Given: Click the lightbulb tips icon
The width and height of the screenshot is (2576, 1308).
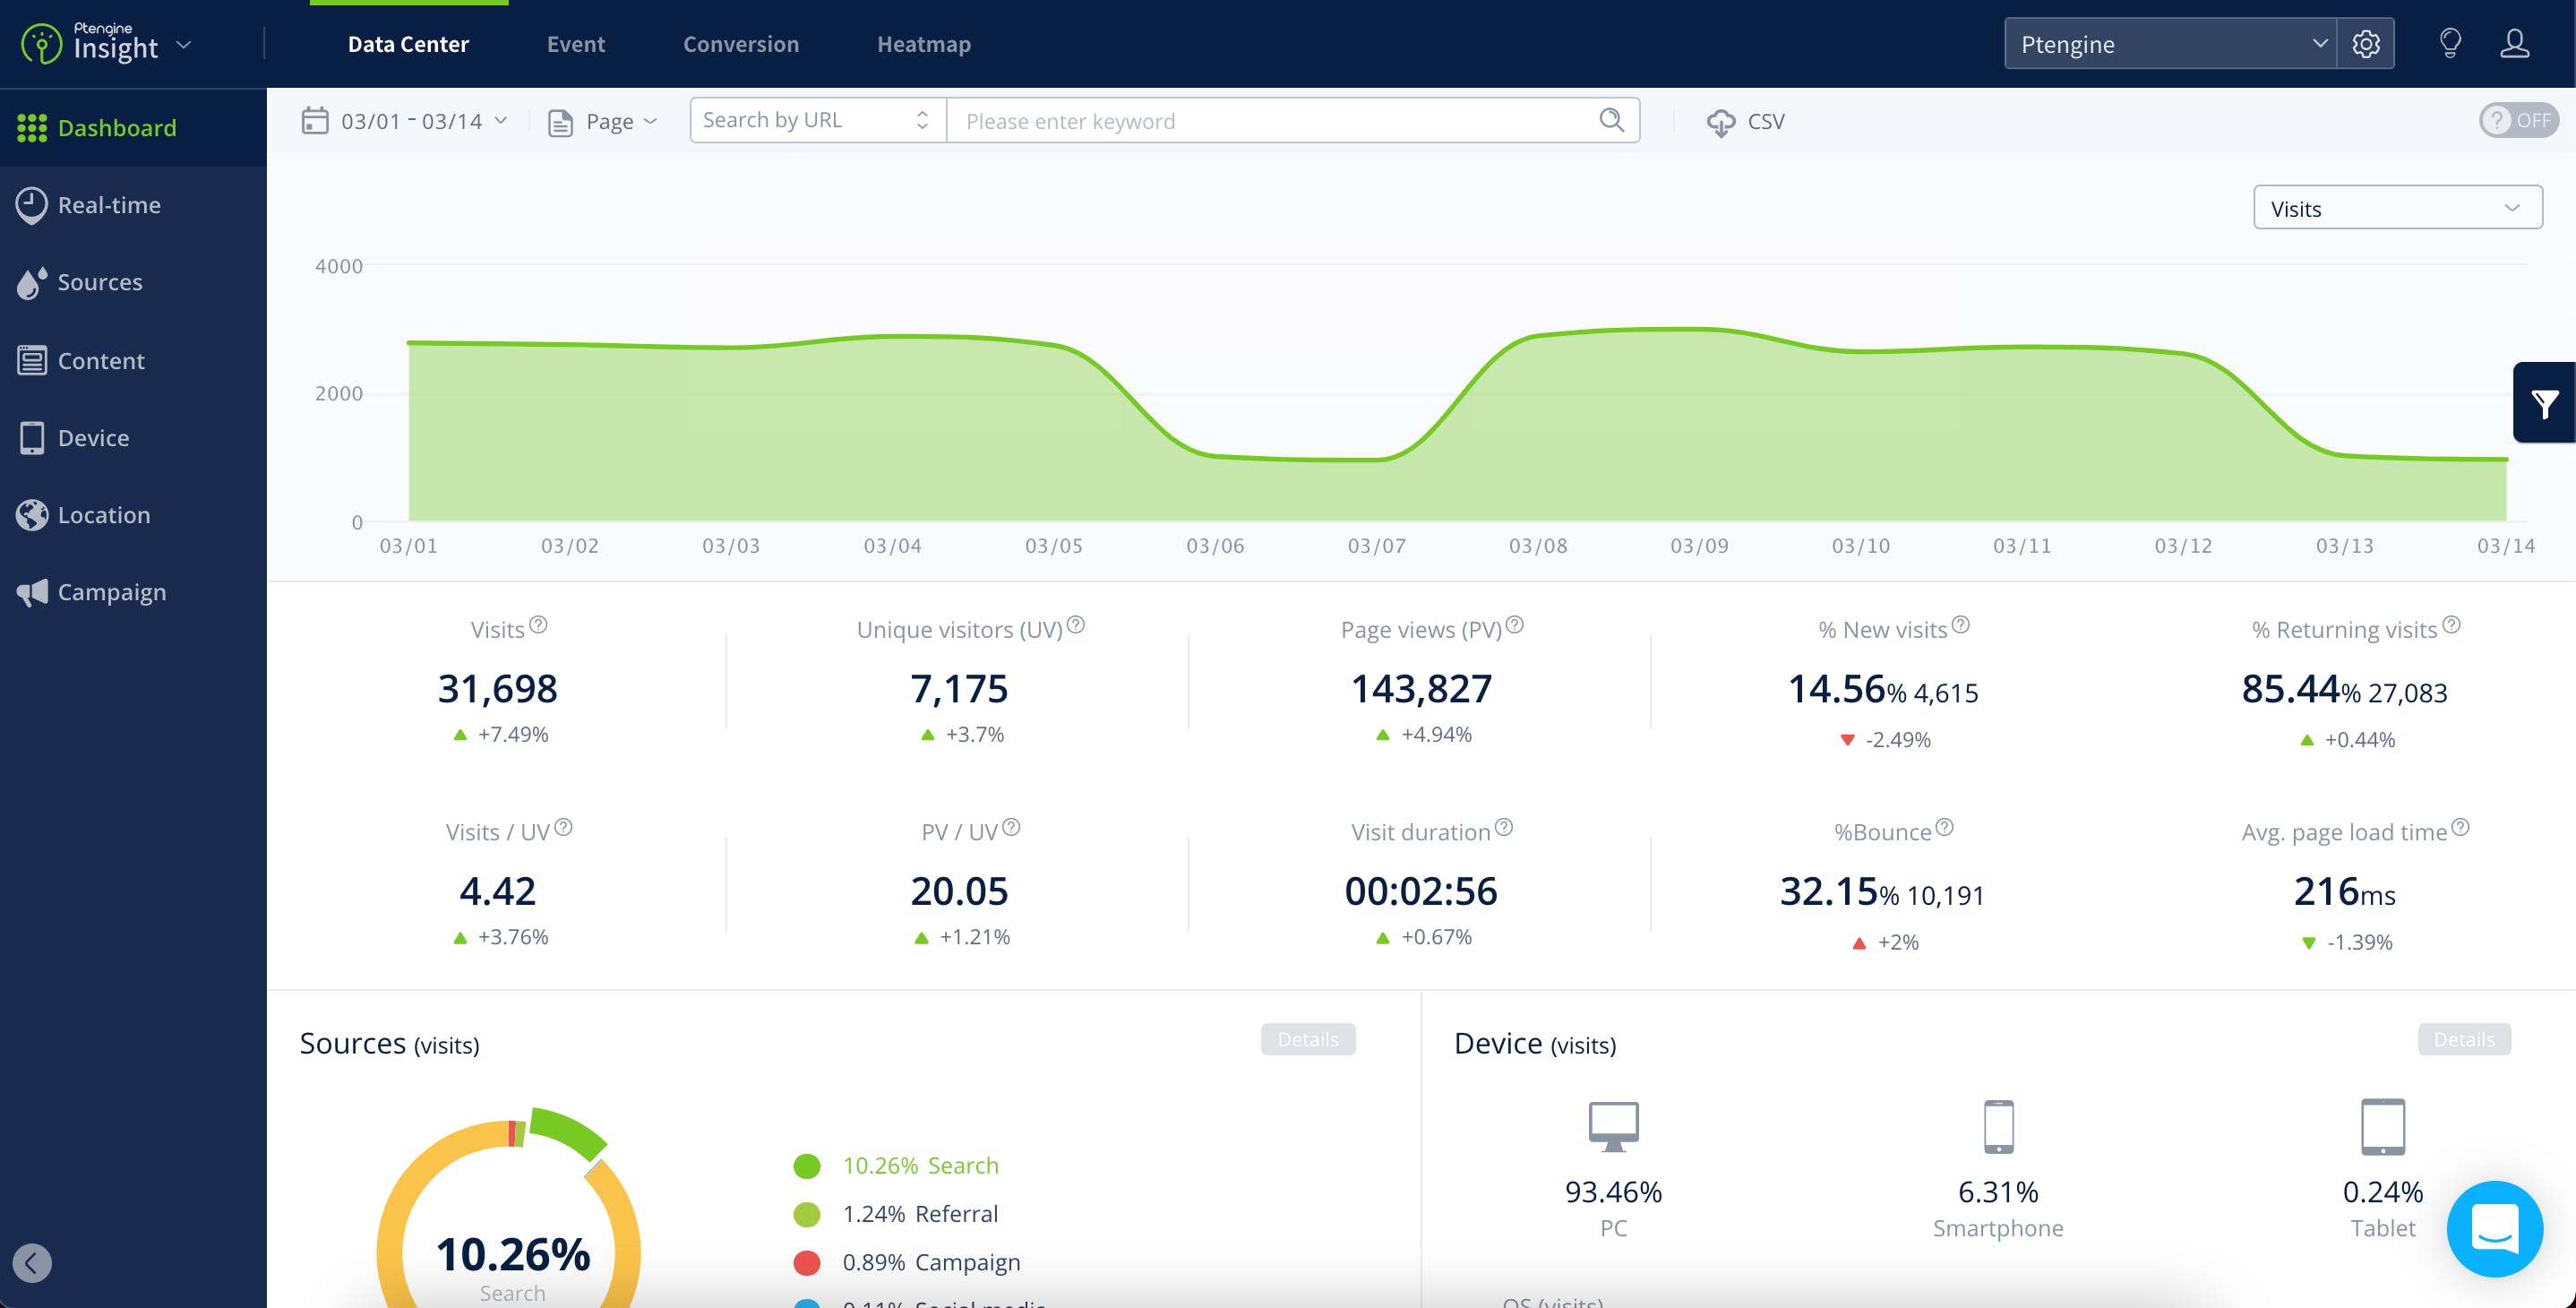Looking at the screenshot, I should pyautogui.click(x=2449, y=44).
